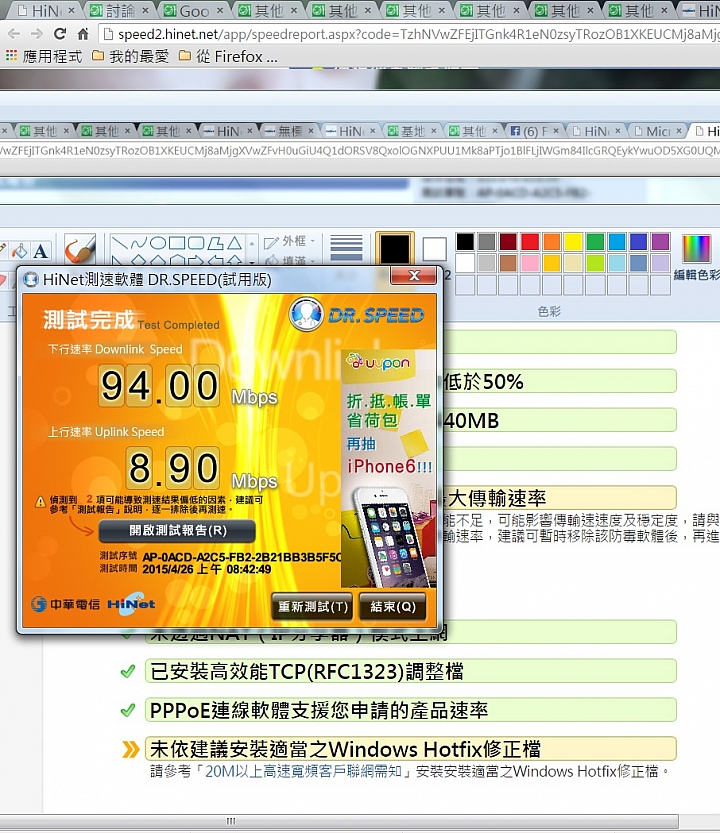The height and width of the screenshot is (833, 720).
Task: Switch to the Facebook (6) tab
Action: (535, 131)
